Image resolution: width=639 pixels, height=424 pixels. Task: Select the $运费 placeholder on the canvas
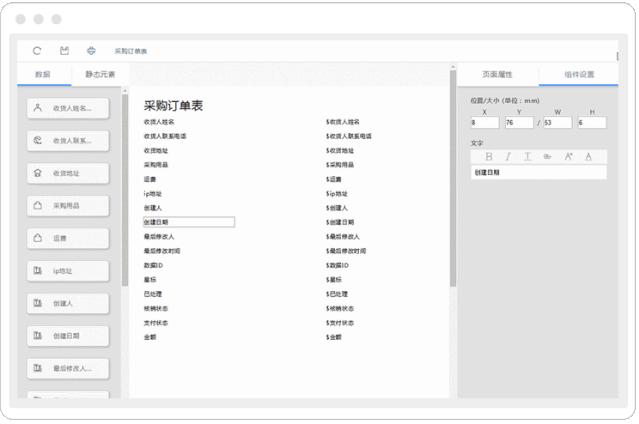tap(334, 179)
